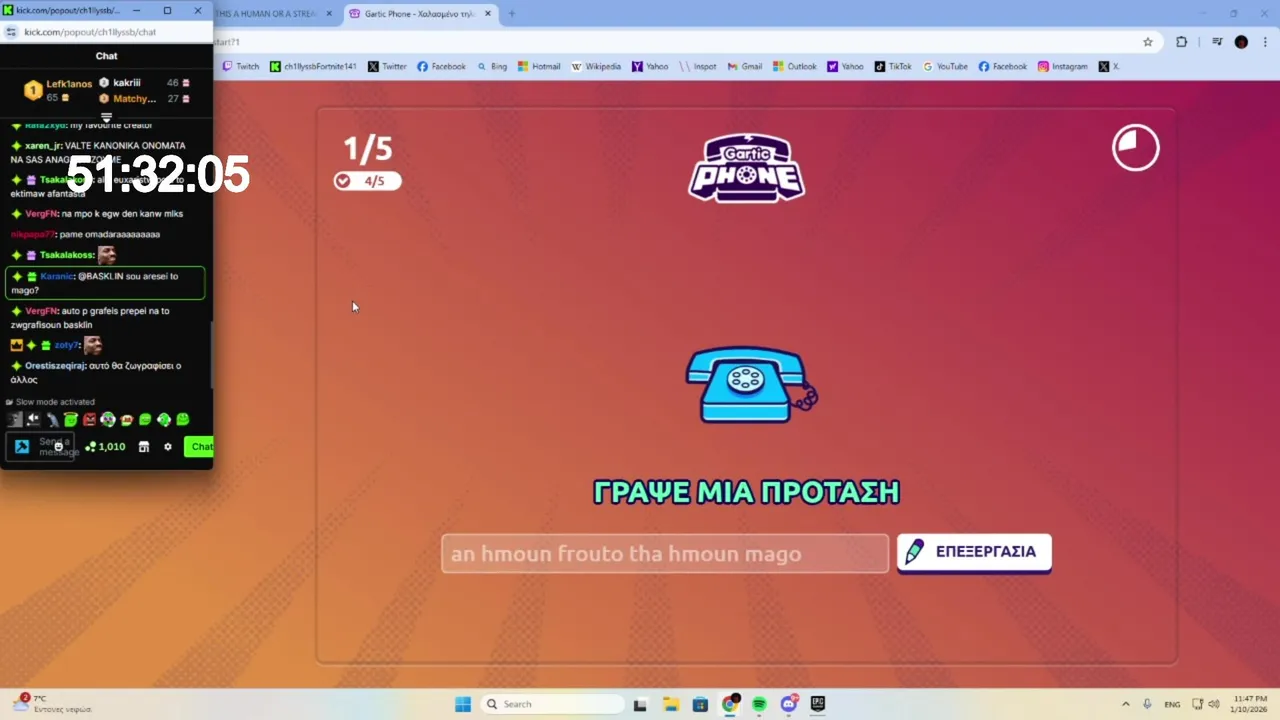Image resolution: width=1280 pixels, height=720 pixels.
Task: Open the taskbar clock and date
Action: 1248,704
